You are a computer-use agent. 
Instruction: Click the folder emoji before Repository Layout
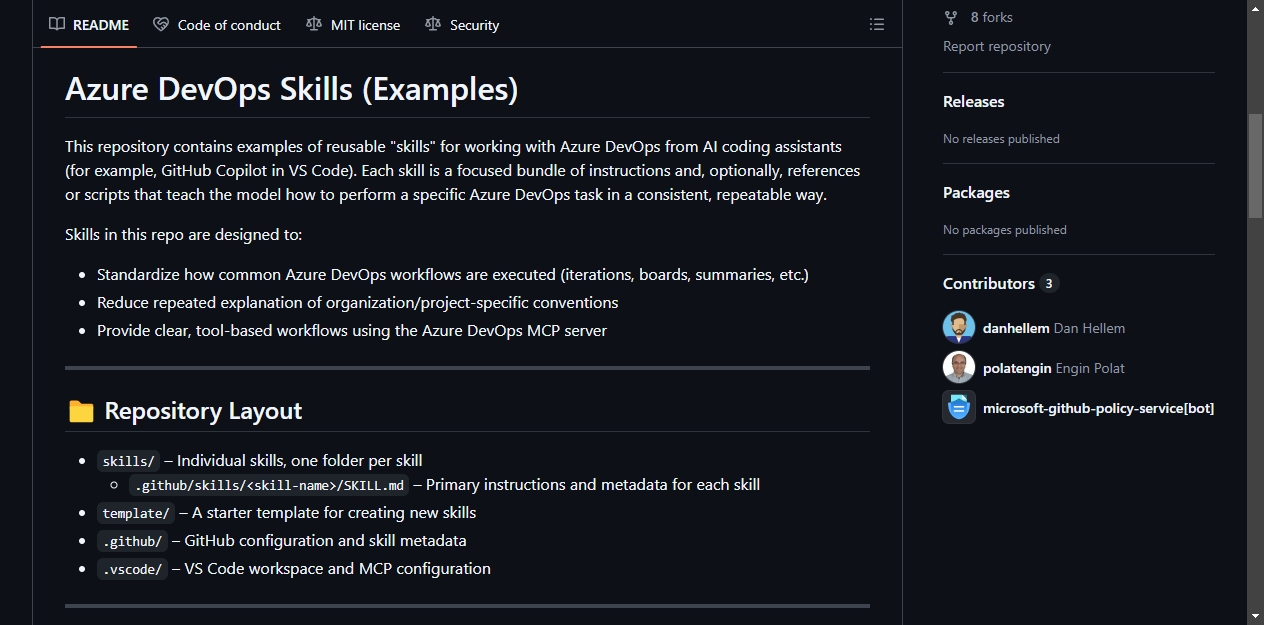[81, 411]
